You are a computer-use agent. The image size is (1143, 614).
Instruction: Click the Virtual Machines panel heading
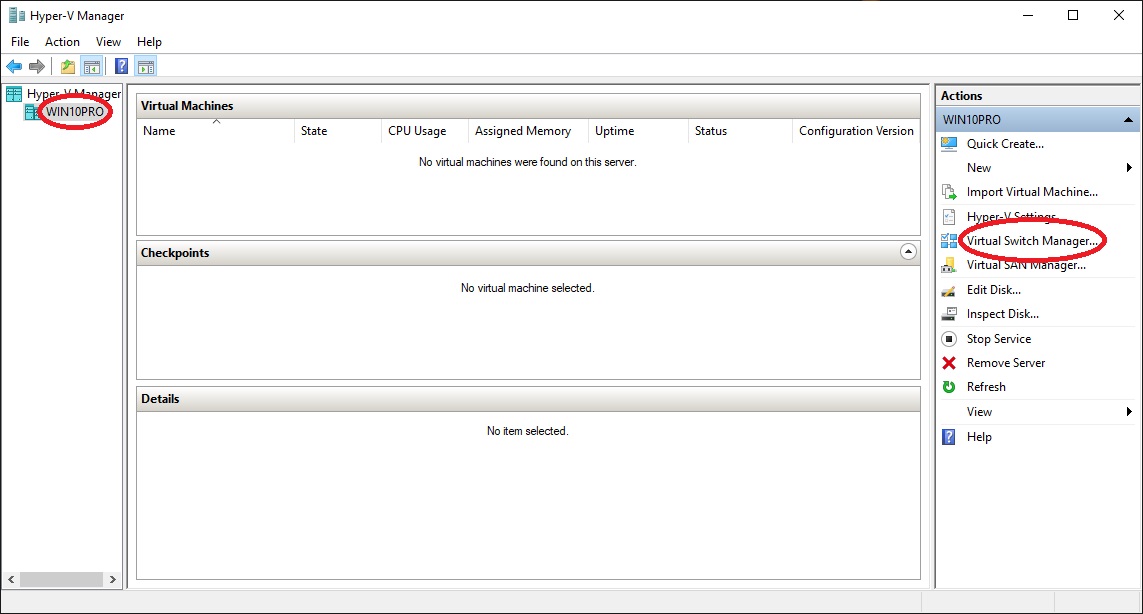pos(187,106)
